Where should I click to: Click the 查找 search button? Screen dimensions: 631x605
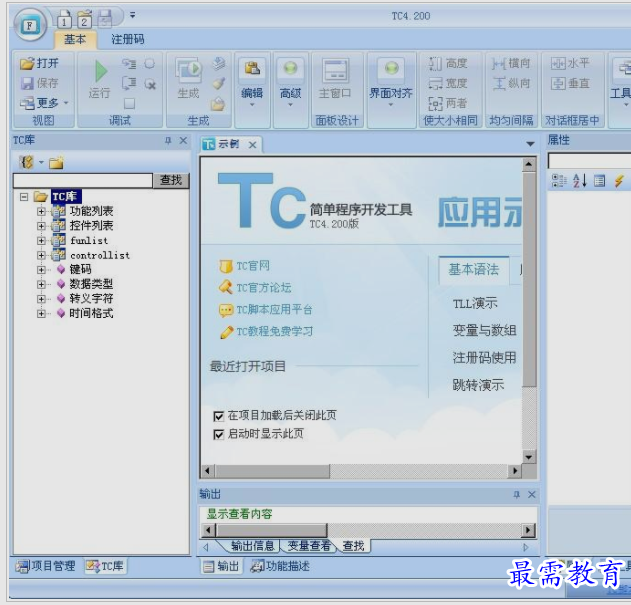tap(171, 180)
